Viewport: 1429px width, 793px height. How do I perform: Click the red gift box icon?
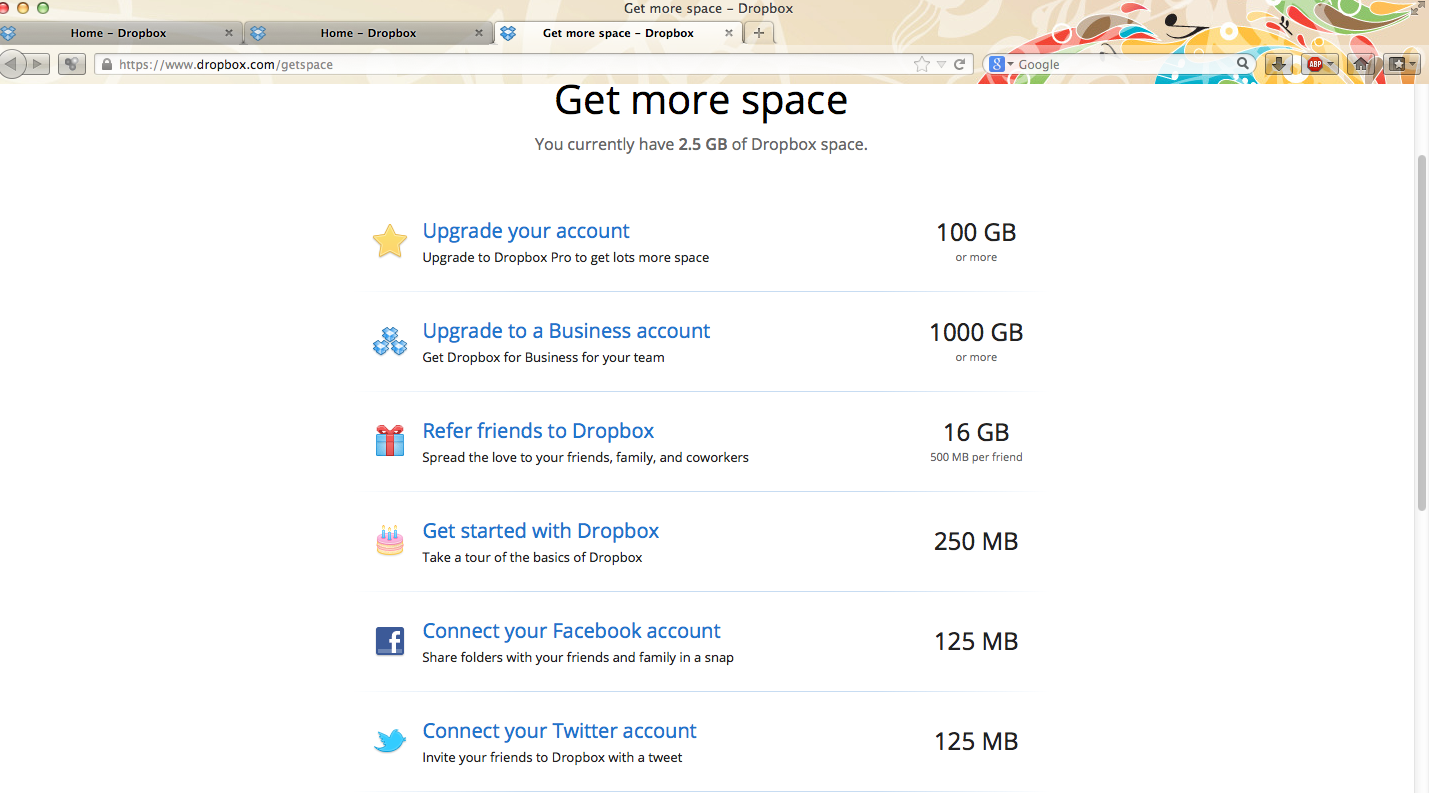(389, 441)
